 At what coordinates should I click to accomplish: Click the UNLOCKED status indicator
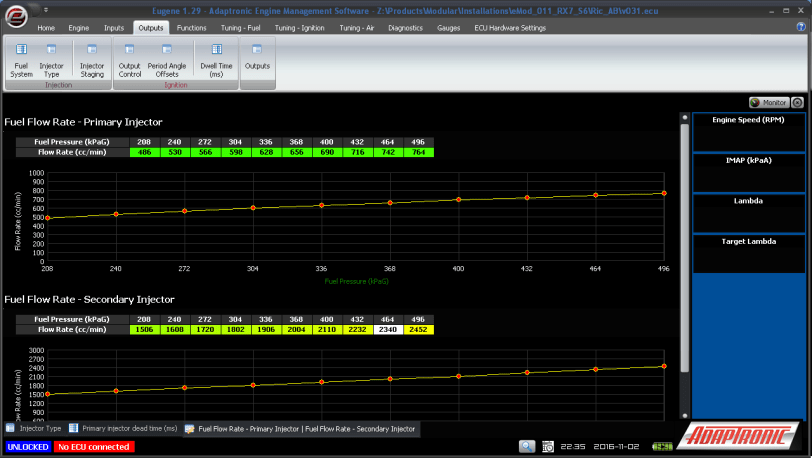click(27, 447)
